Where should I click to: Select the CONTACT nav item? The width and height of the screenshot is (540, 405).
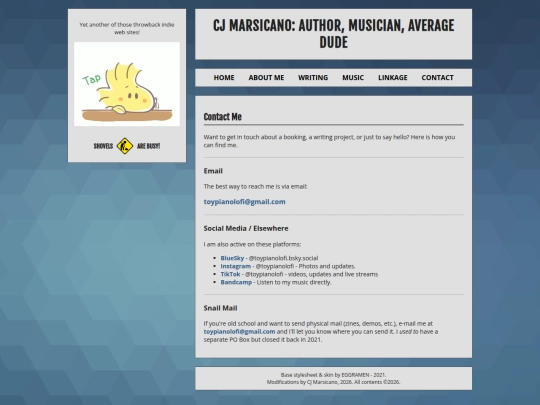[x=437, y=78]
